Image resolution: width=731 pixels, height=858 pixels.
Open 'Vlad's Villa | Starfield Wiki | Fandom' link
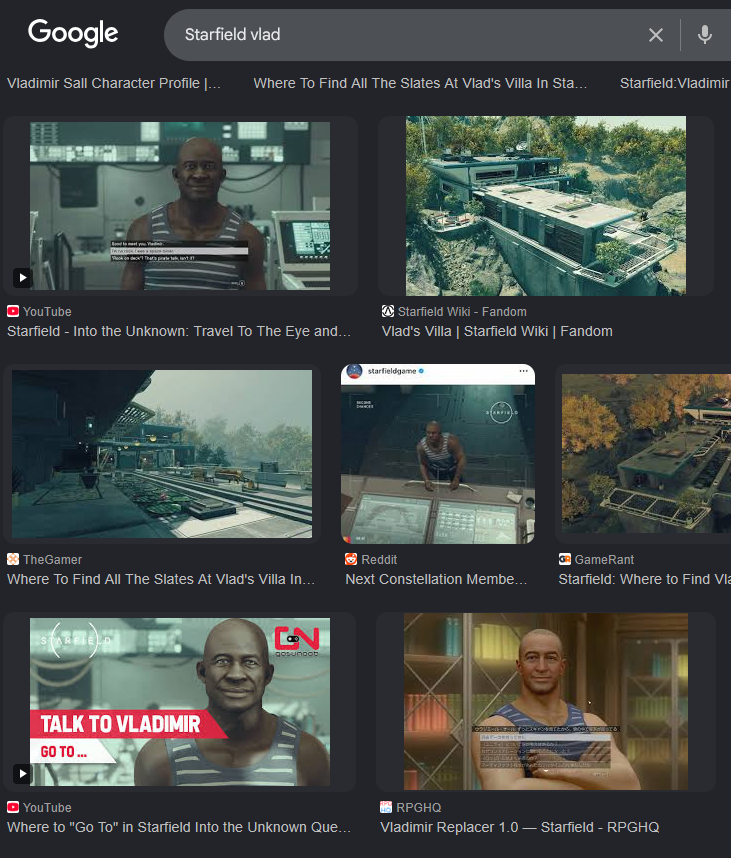pyautogui.click(x=497, y=331)
